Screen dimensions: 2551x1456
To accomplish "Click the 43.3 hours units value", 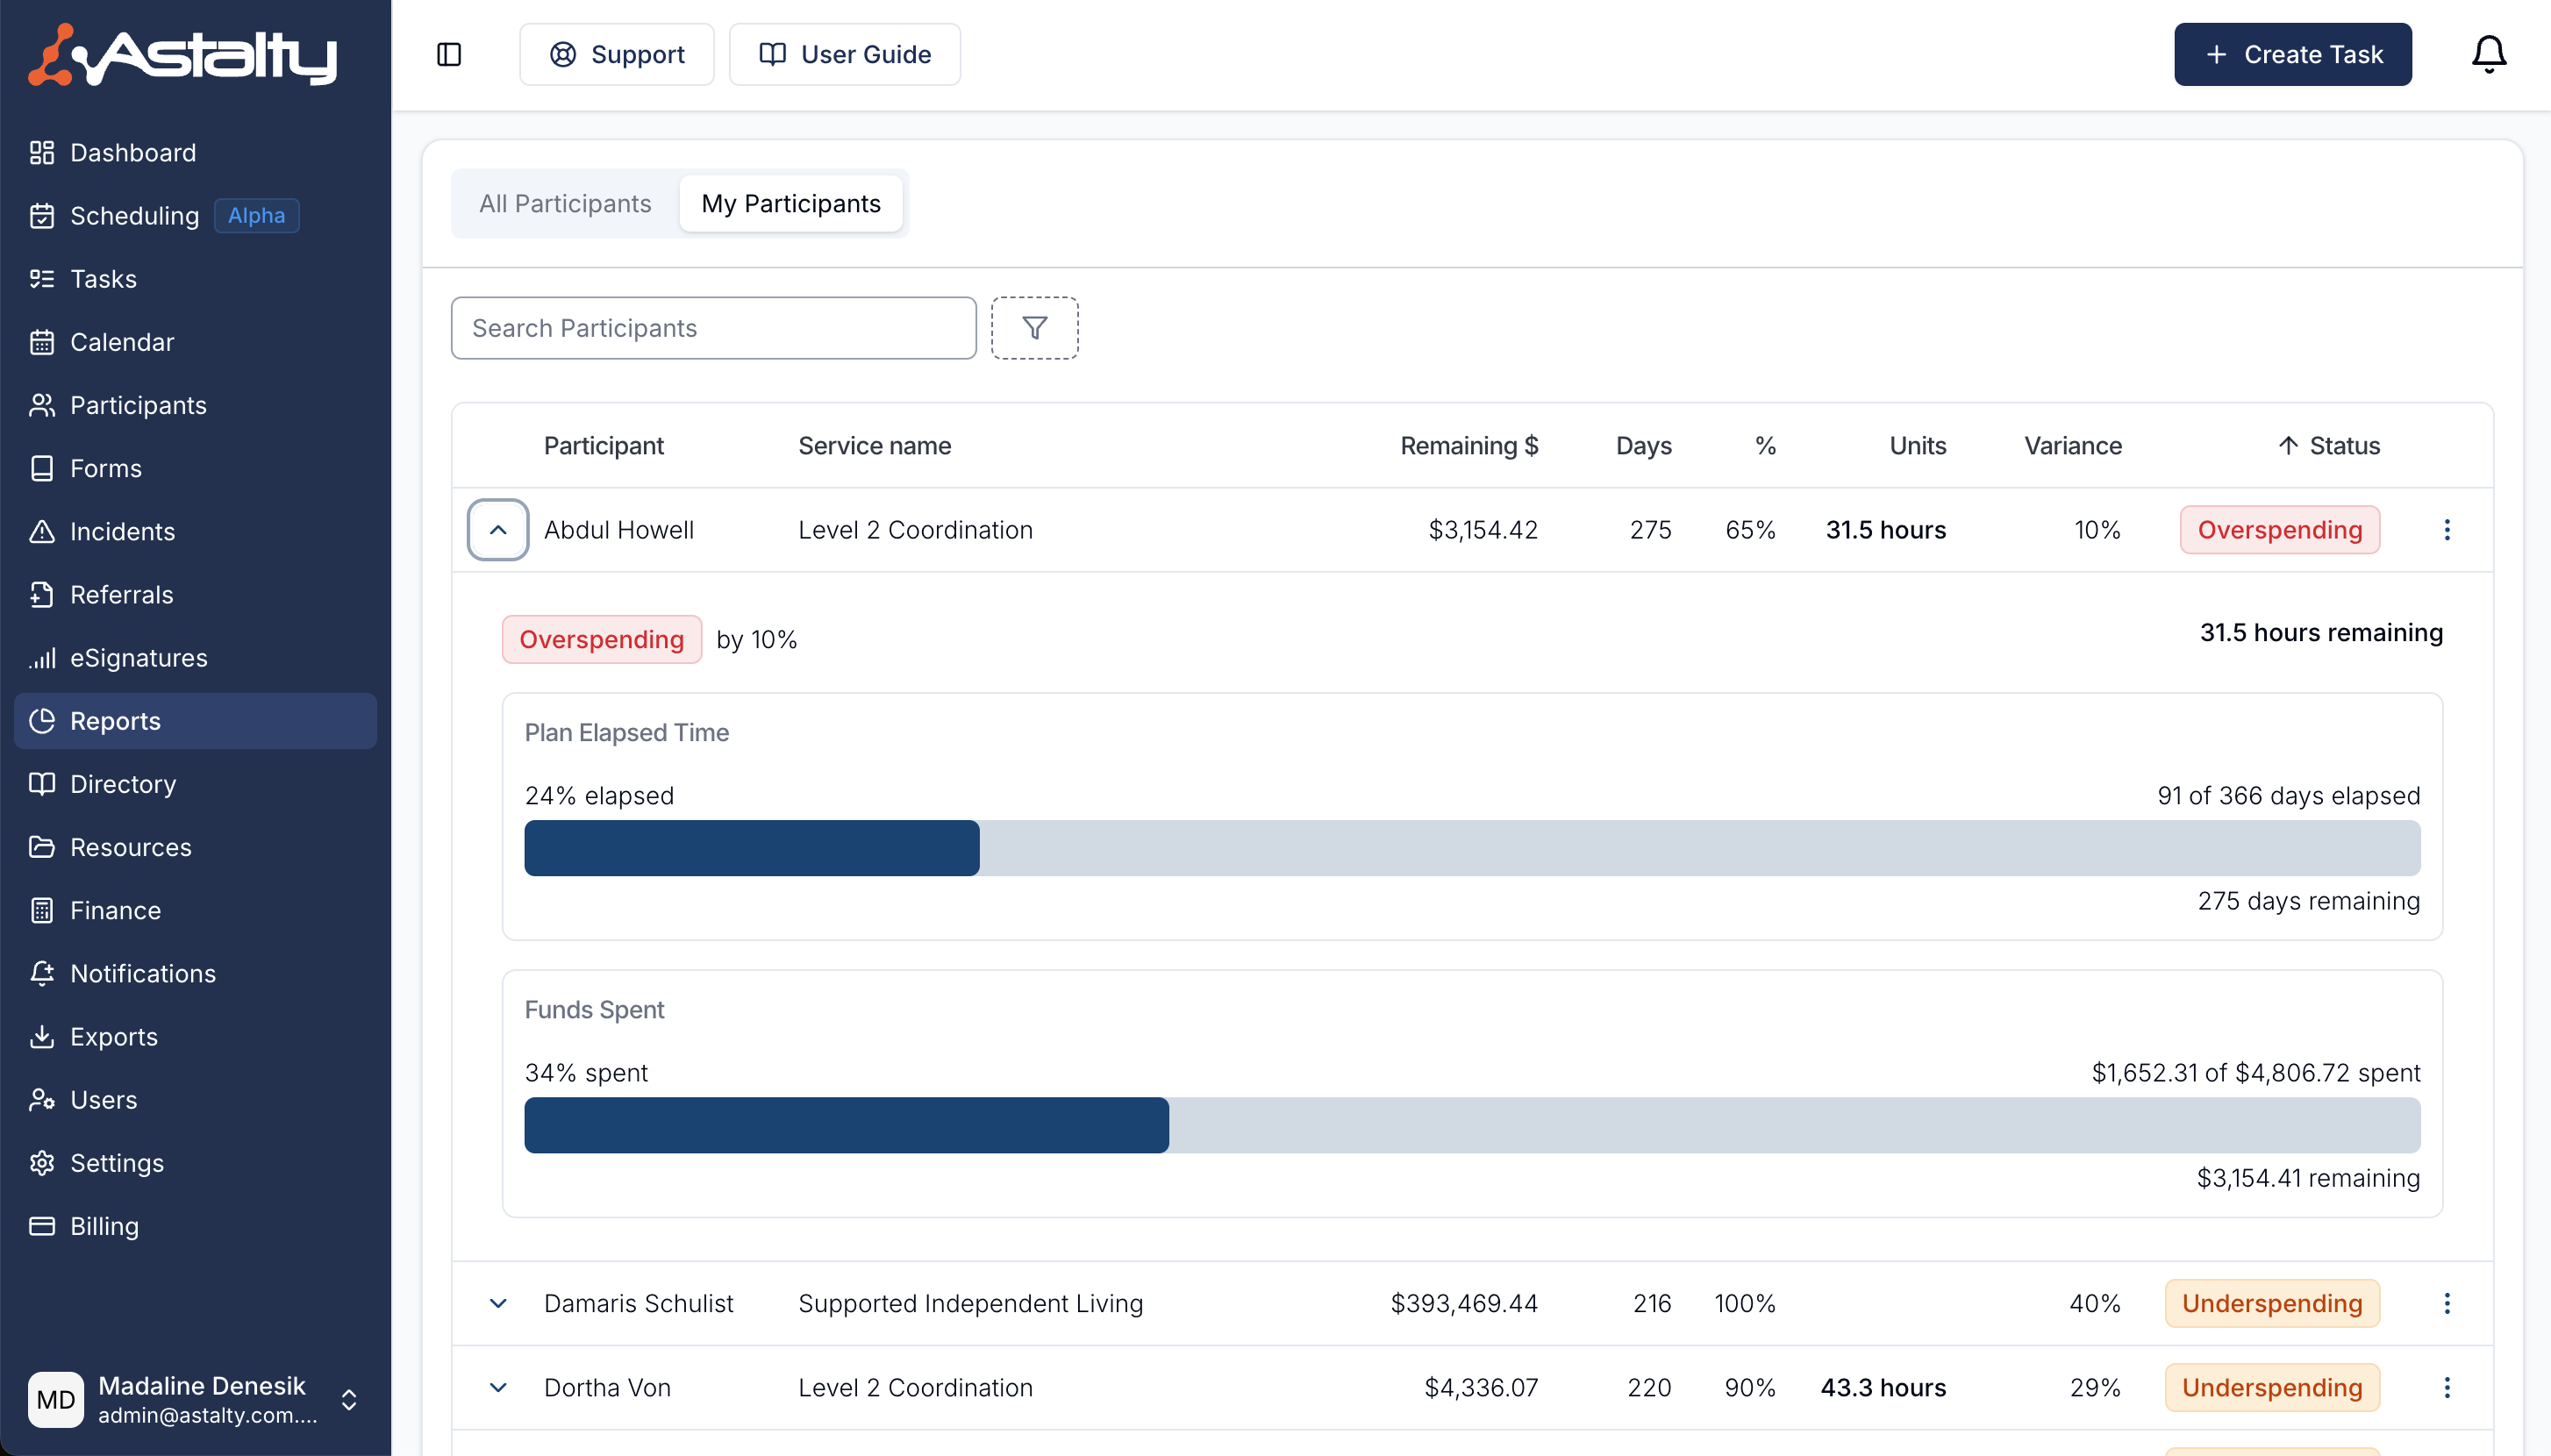I will (x=1883, y=1387).
